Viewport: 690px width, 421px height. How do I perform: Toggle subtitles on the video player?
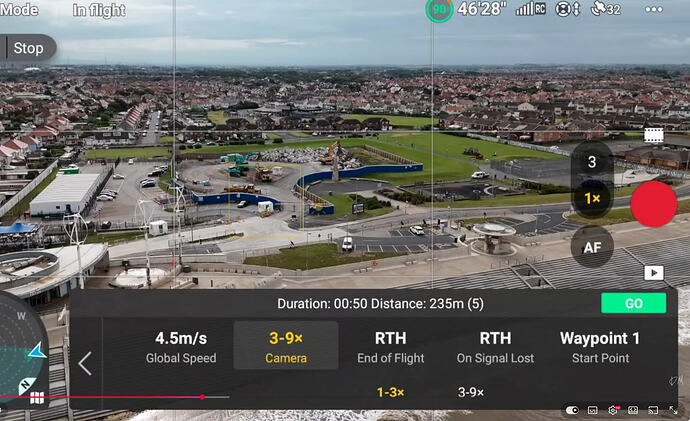(592, 410)
